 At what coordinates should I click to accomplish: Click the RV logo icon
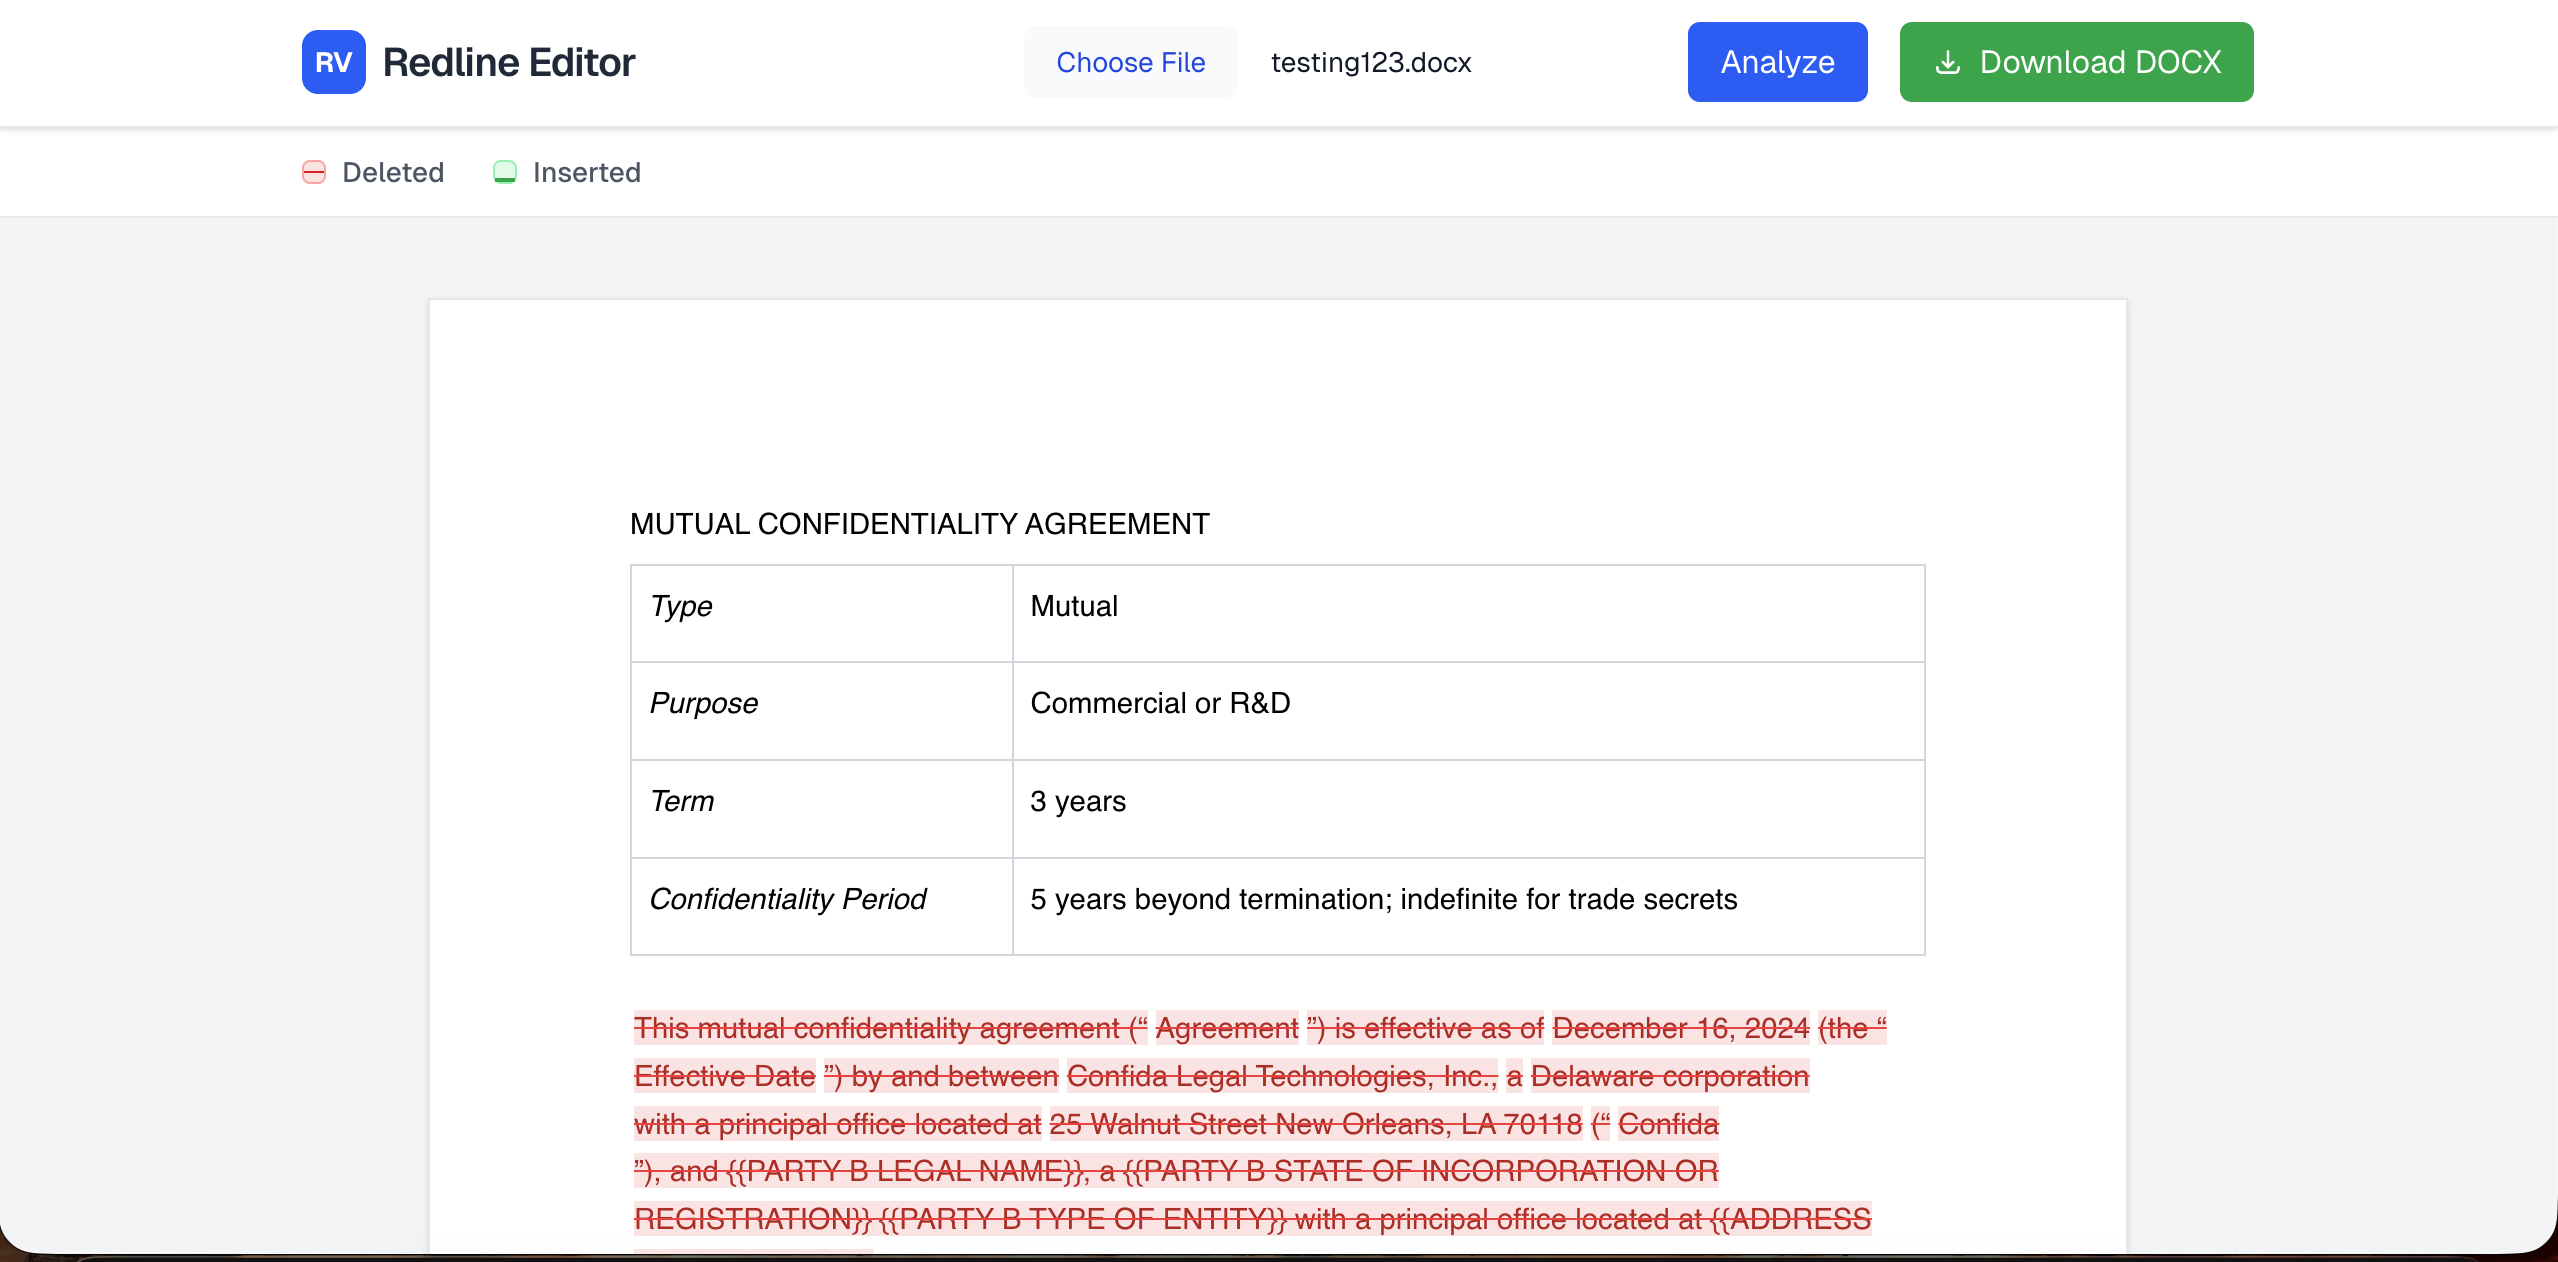(x=333, y=62)
